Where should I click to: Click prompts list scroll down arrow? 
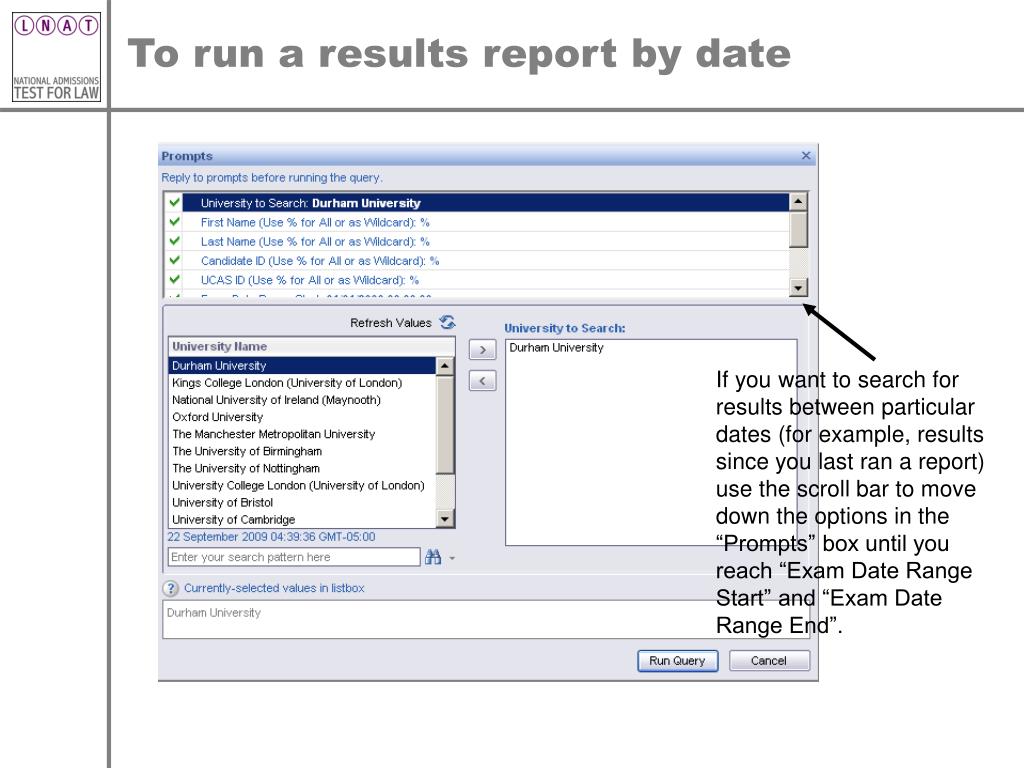798,287
